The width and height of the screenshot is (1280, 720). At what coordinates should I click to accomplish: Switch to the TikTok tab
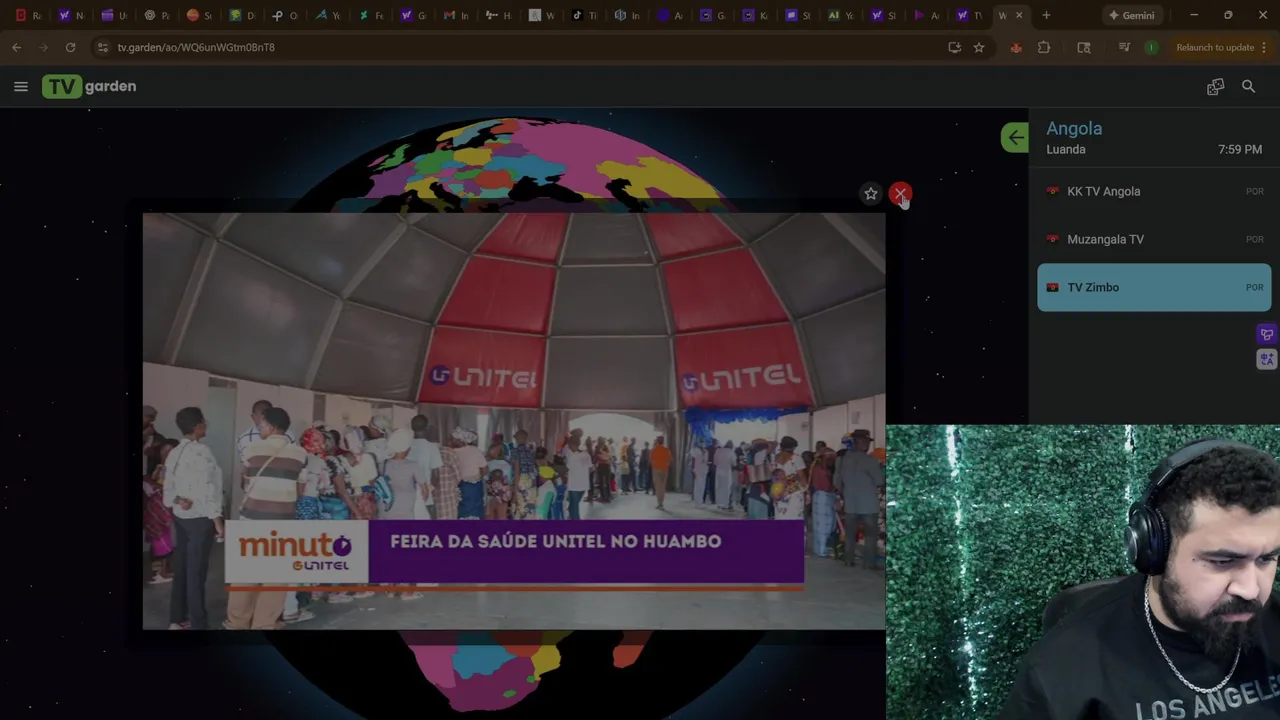point(584,15)
